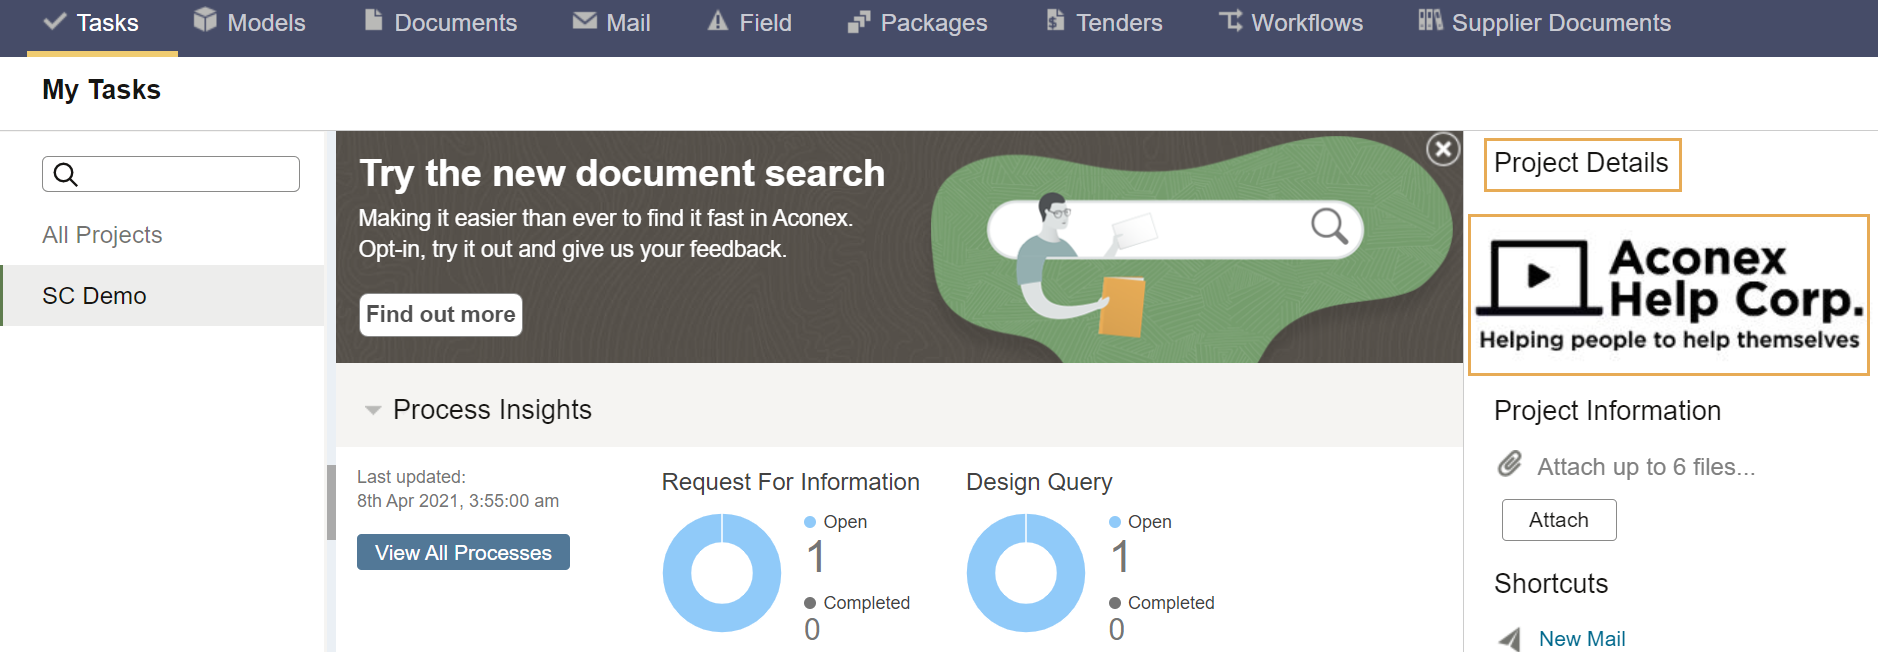
Task: Click the Tasks checkmark icon
Action: point(55,21)
